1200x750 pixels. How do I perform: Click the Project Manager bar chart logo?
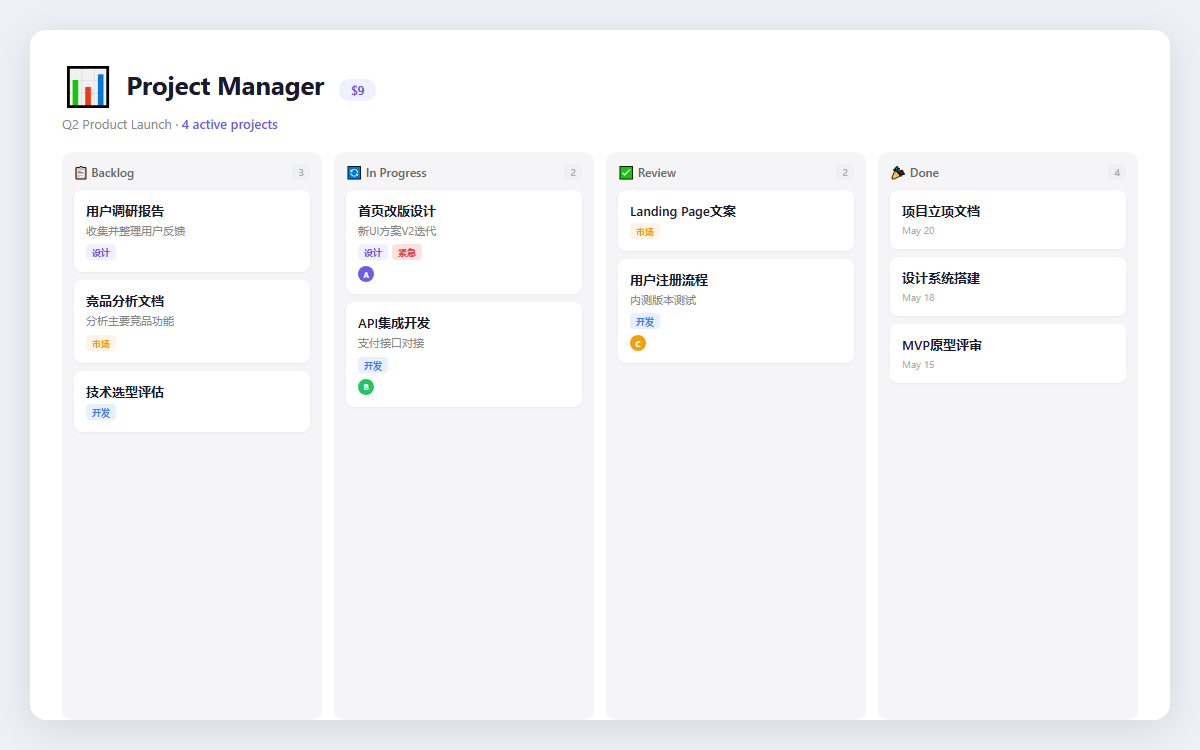click(x=88, y=87)
